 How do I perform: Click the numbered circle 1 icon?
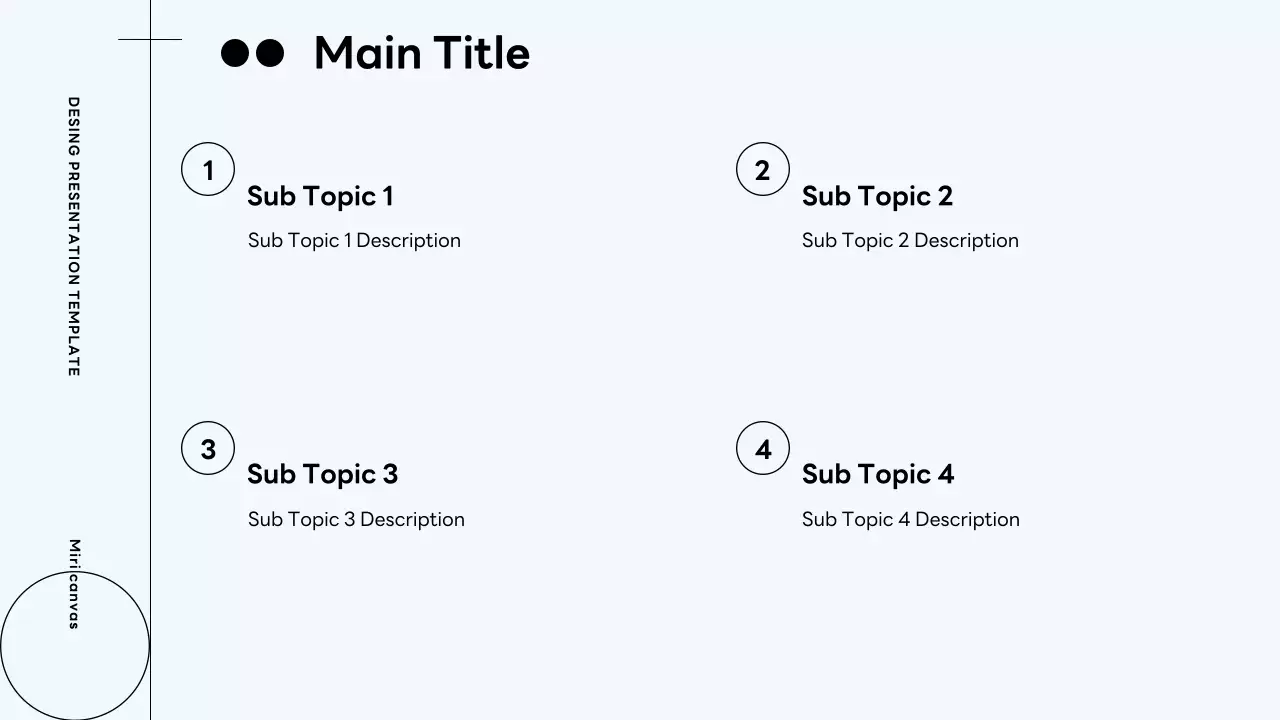[x=208, y=169]
